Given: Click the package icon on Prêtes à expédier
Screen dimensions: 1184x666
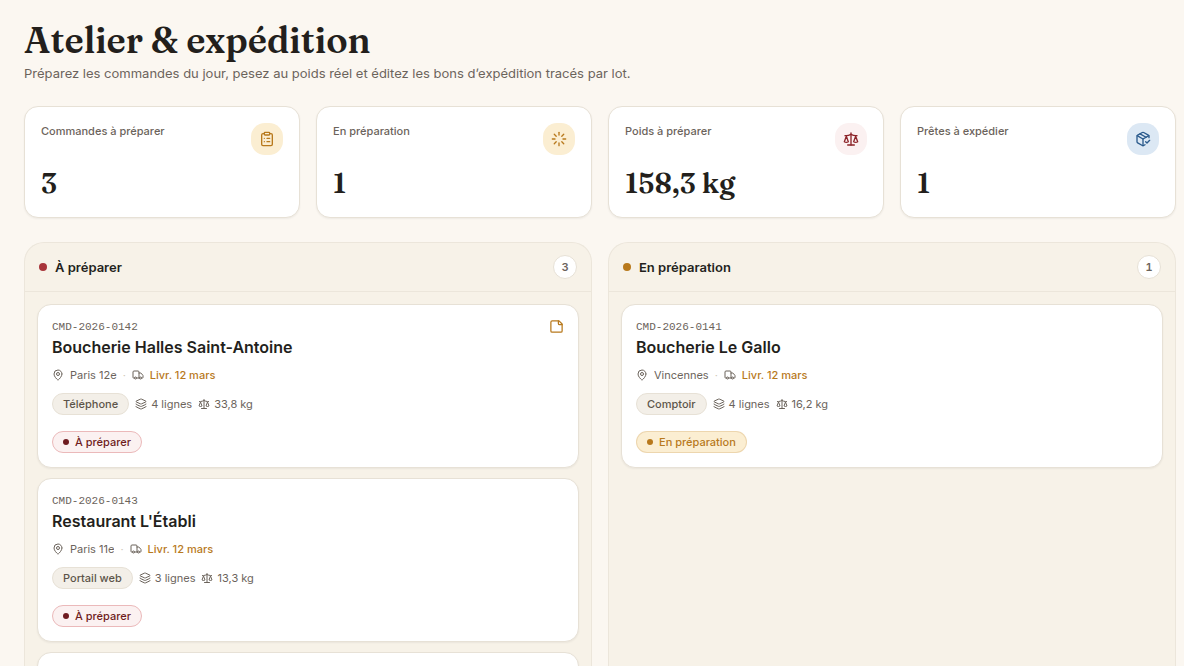Looking at the screenshot, I should 1142,139.
